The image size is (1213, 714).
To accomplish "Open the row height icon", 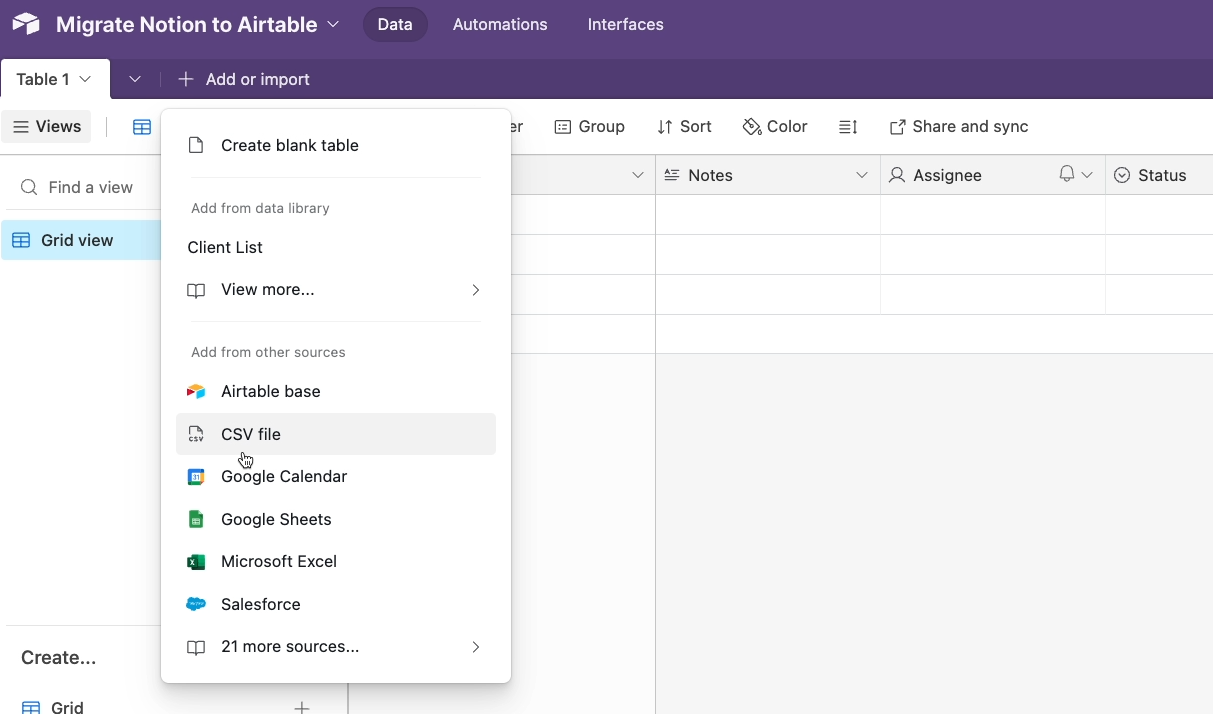I will point(848,127).
